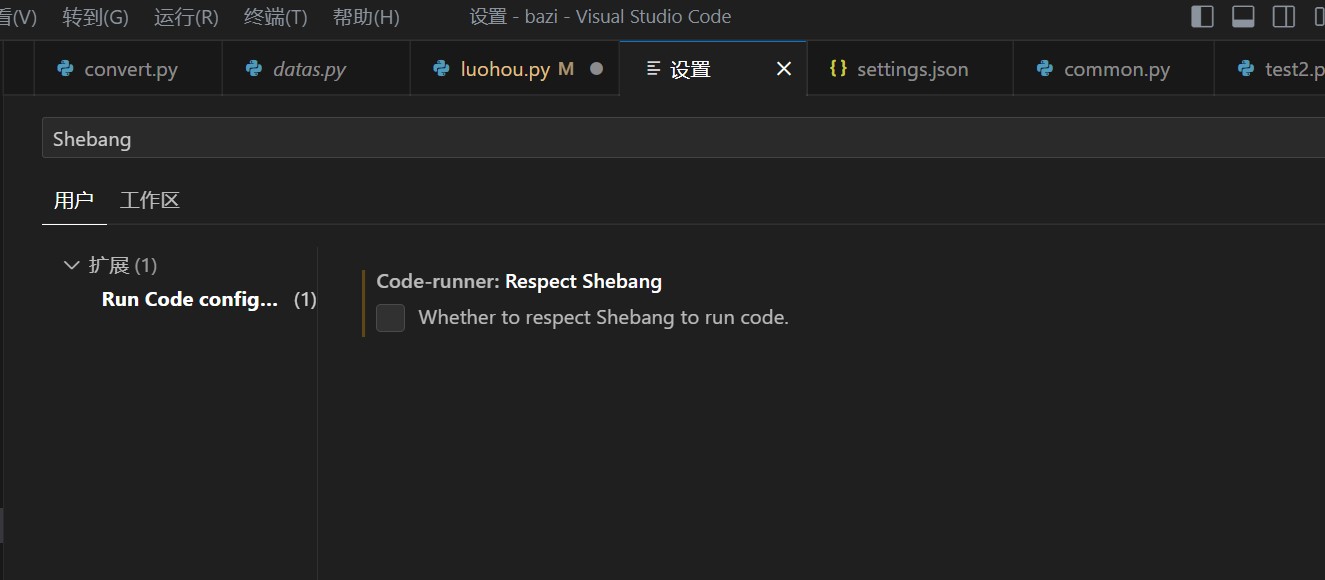Click unsaved-changes dot on luohou.py tab

click(x=597, y=69)
